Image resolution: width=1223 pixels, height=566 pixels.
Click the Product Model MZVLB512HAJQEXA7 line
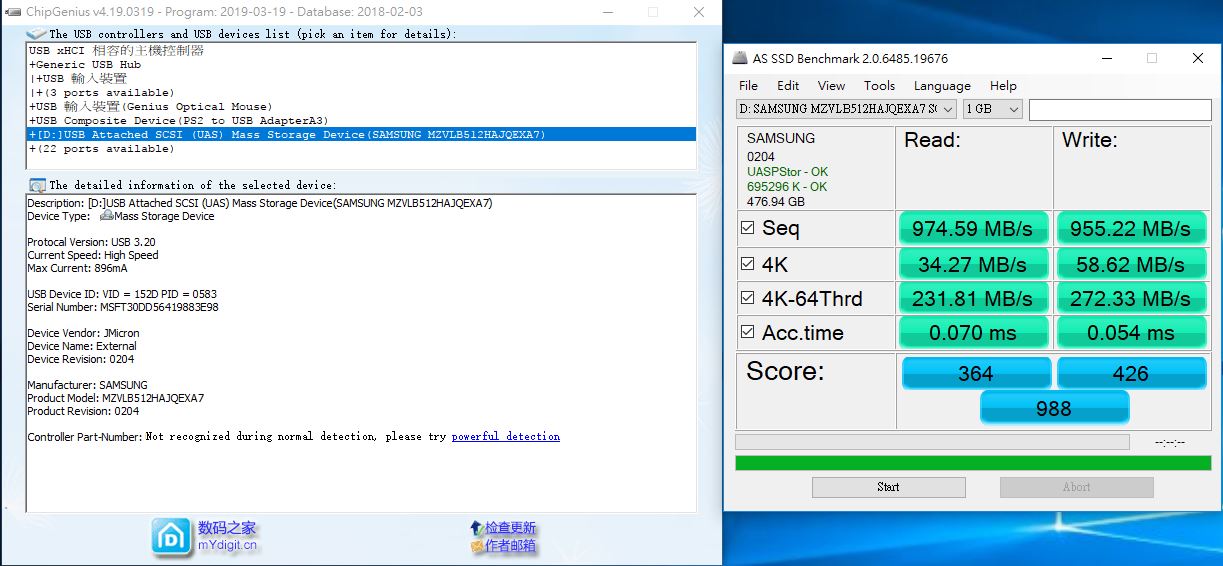click(116, 398)
